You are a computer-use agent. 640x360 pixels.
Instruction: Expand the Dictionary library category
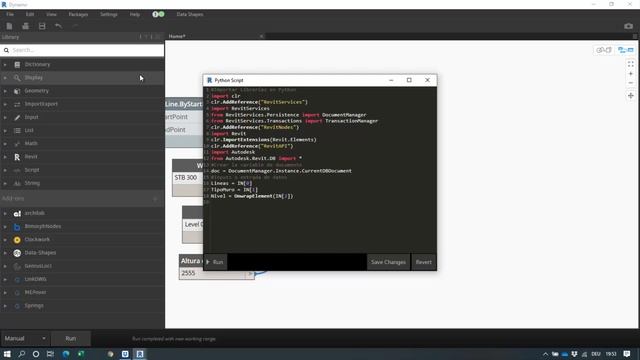5,64
